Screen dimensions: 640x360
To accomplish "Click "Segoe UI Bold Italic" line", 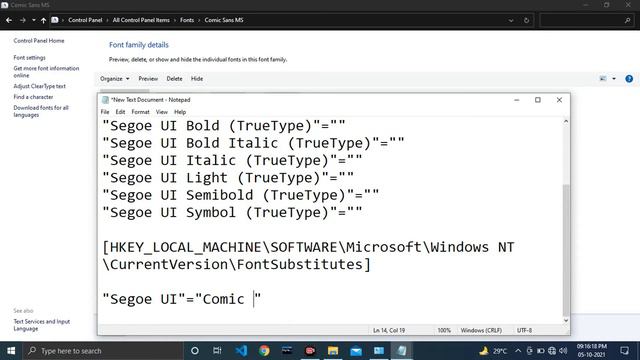I will (253, 143).
